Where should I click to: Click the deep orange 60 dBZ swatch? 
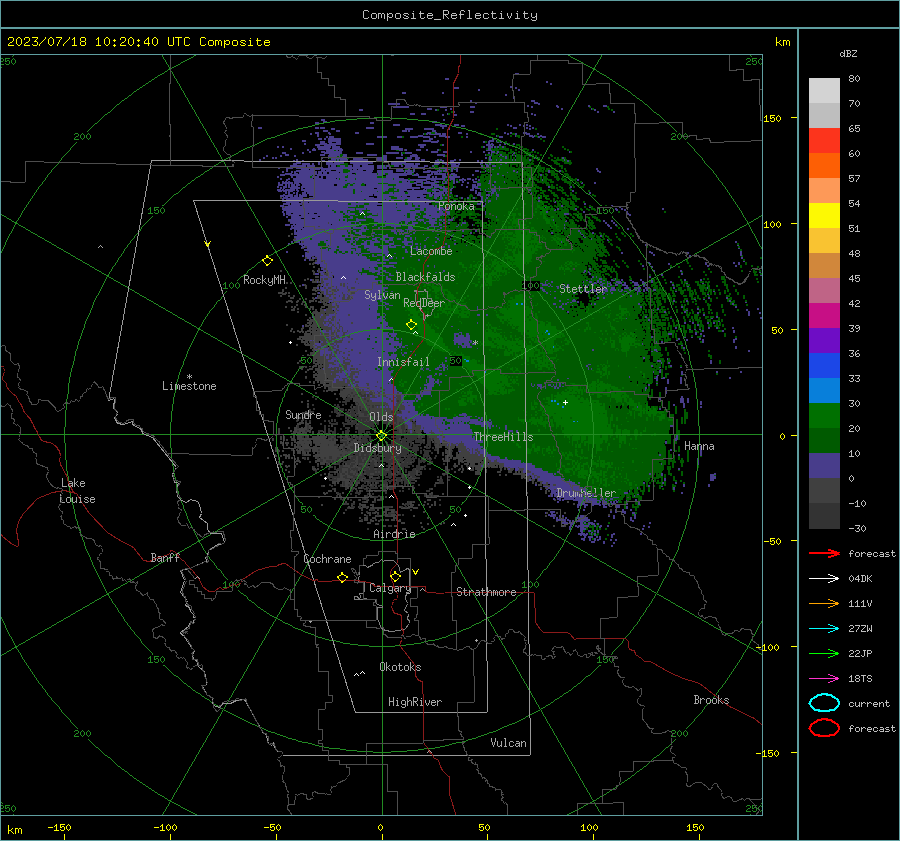coord(824,165)
